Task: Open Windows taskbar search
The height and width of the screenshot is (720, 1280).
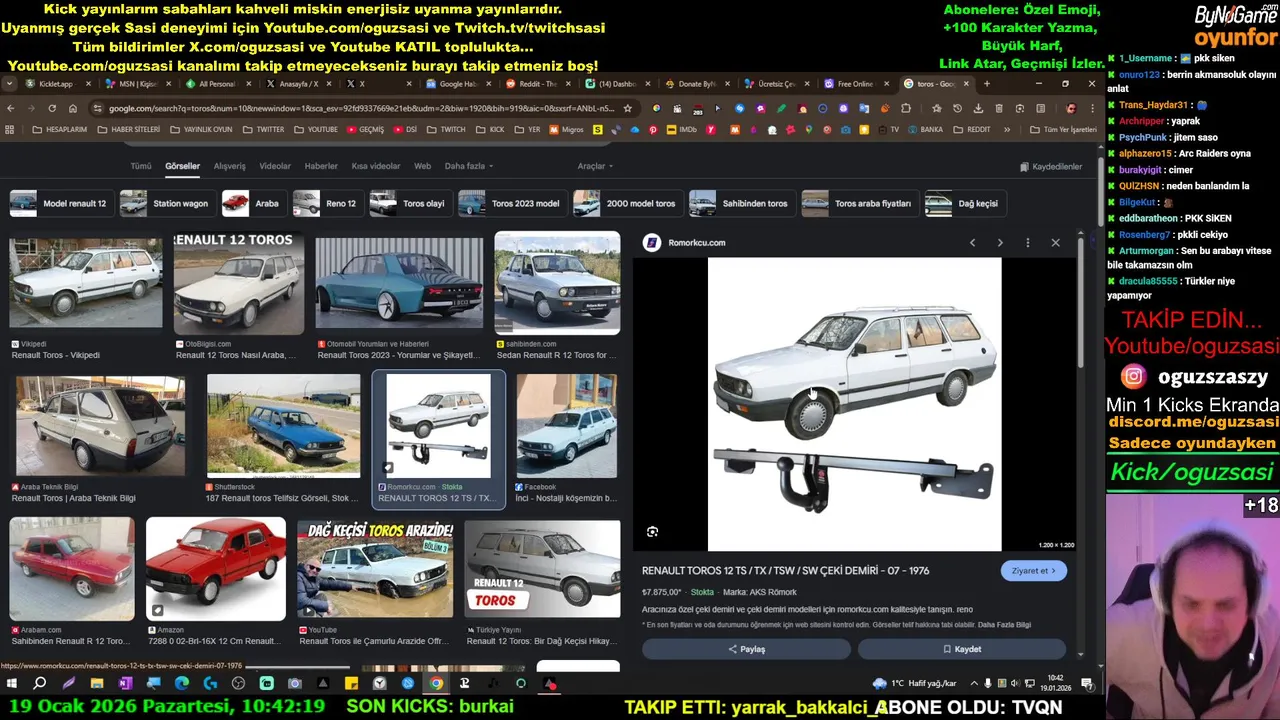Action: tap(40, 684)
